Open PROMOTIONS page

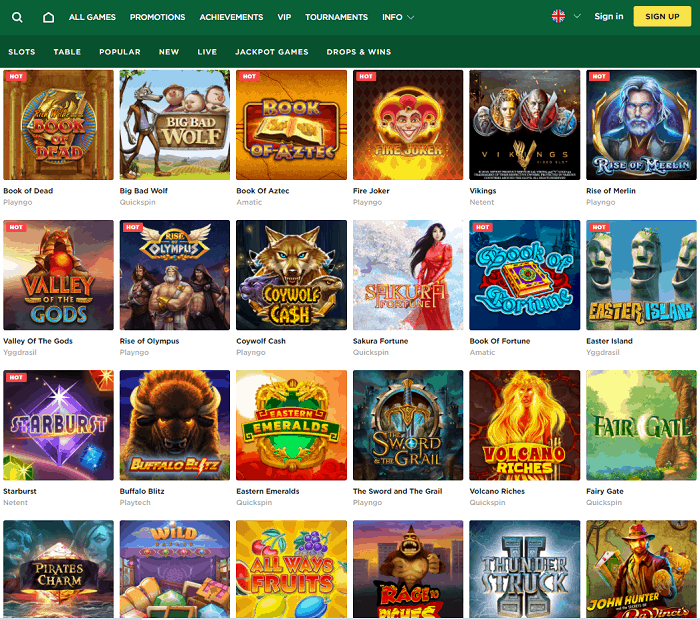157,17
